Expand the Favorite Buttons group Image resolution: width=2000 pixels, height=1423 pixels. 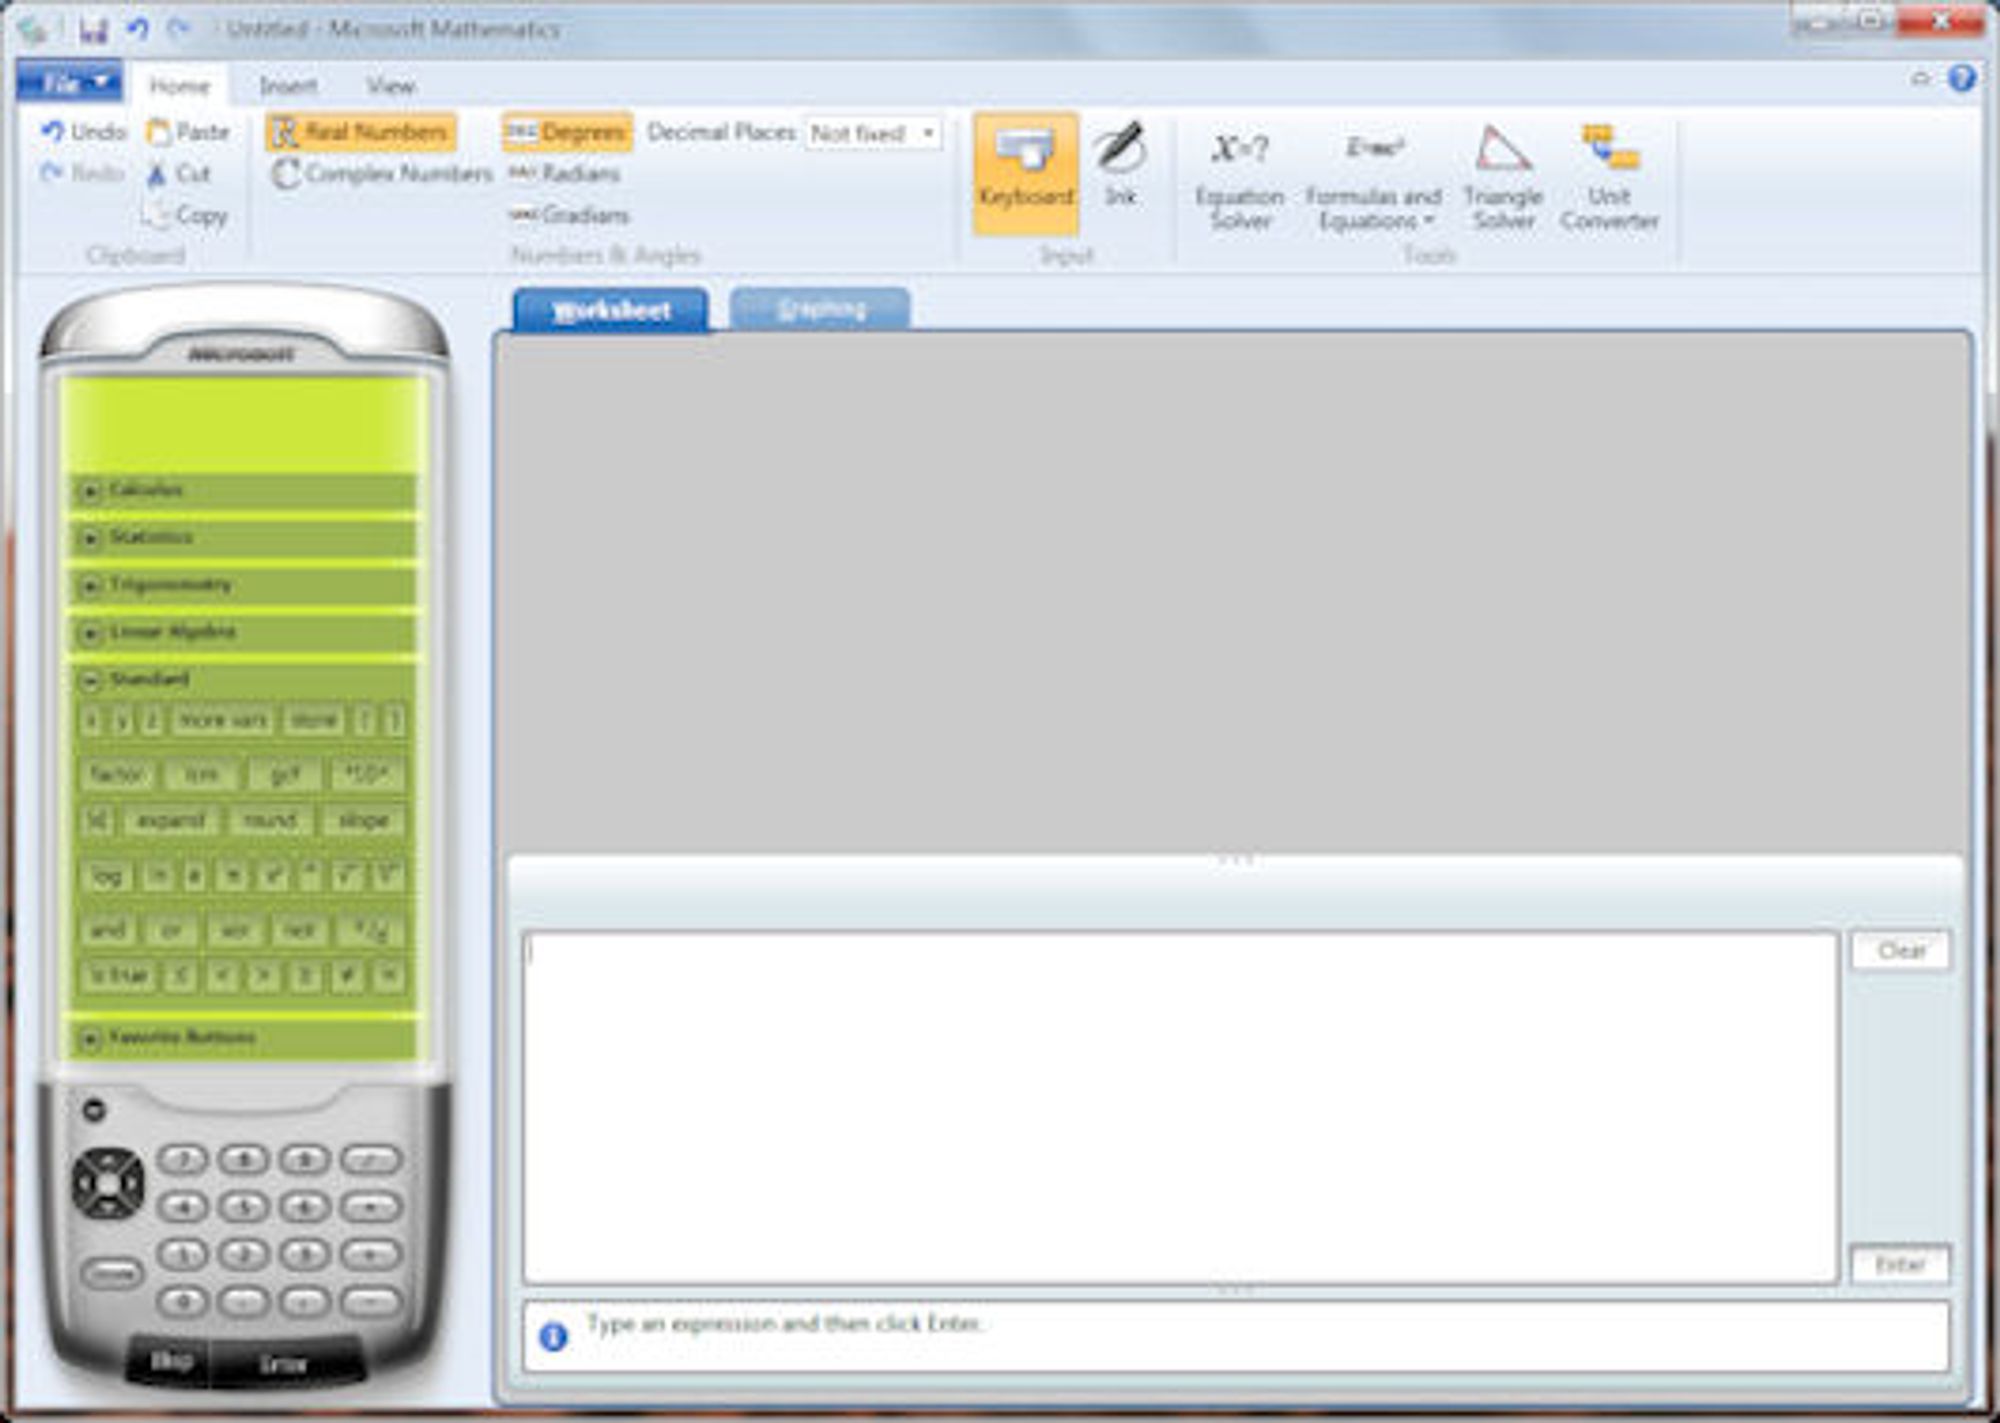(x=244, y=1038)
